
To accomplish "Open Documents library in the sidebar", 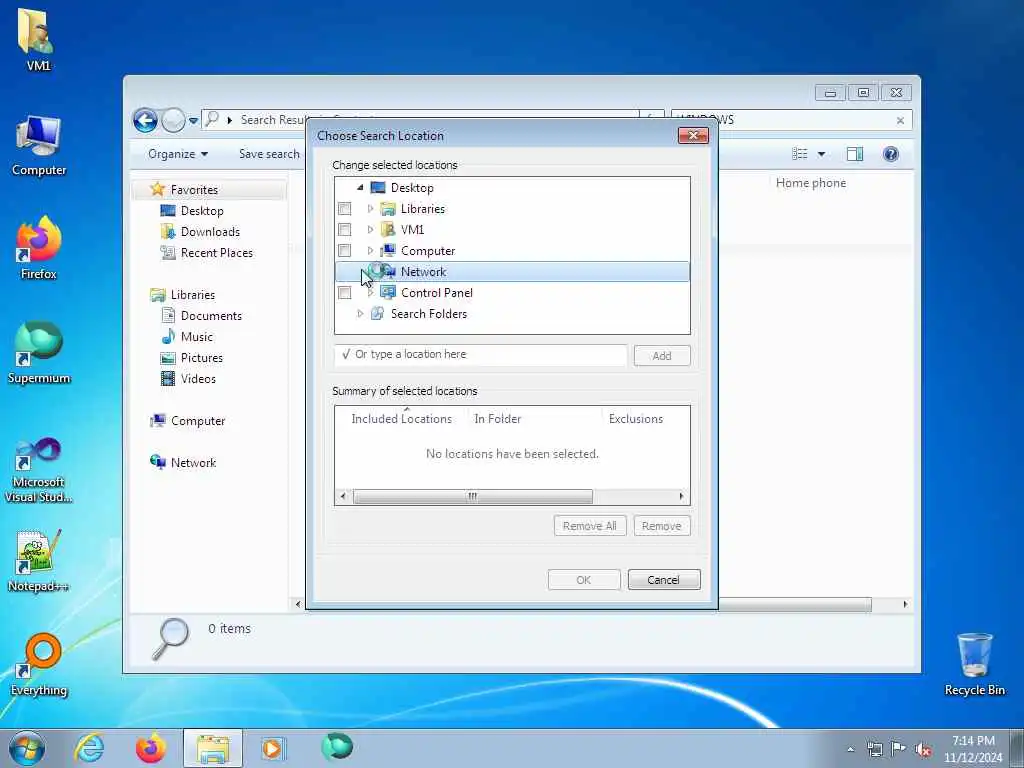I will coord(211,316).
